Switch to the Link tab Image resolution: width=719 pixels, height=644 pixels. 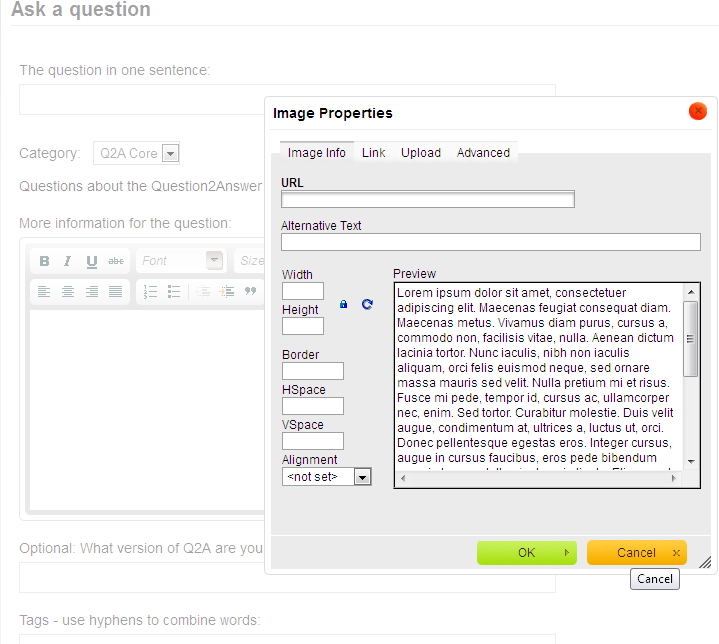tap(374, 153)
